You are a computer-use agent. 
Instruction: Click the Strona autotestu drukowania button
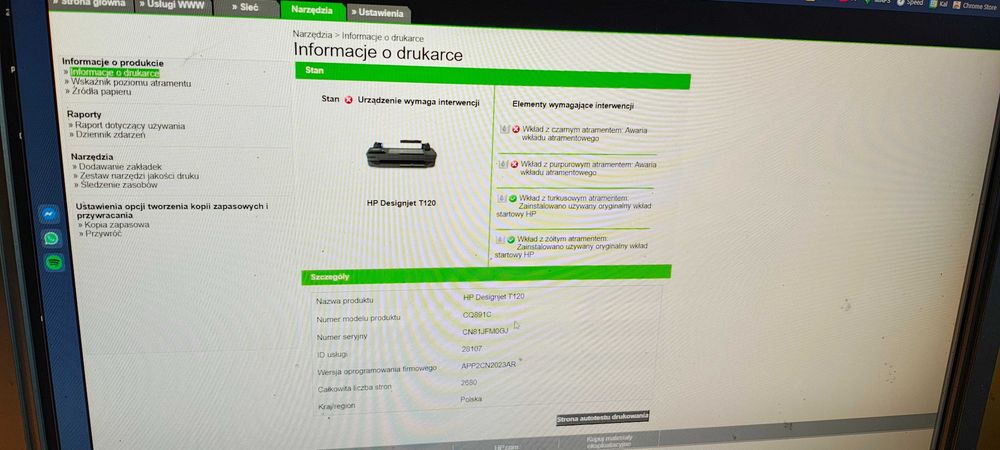(603, 418)
